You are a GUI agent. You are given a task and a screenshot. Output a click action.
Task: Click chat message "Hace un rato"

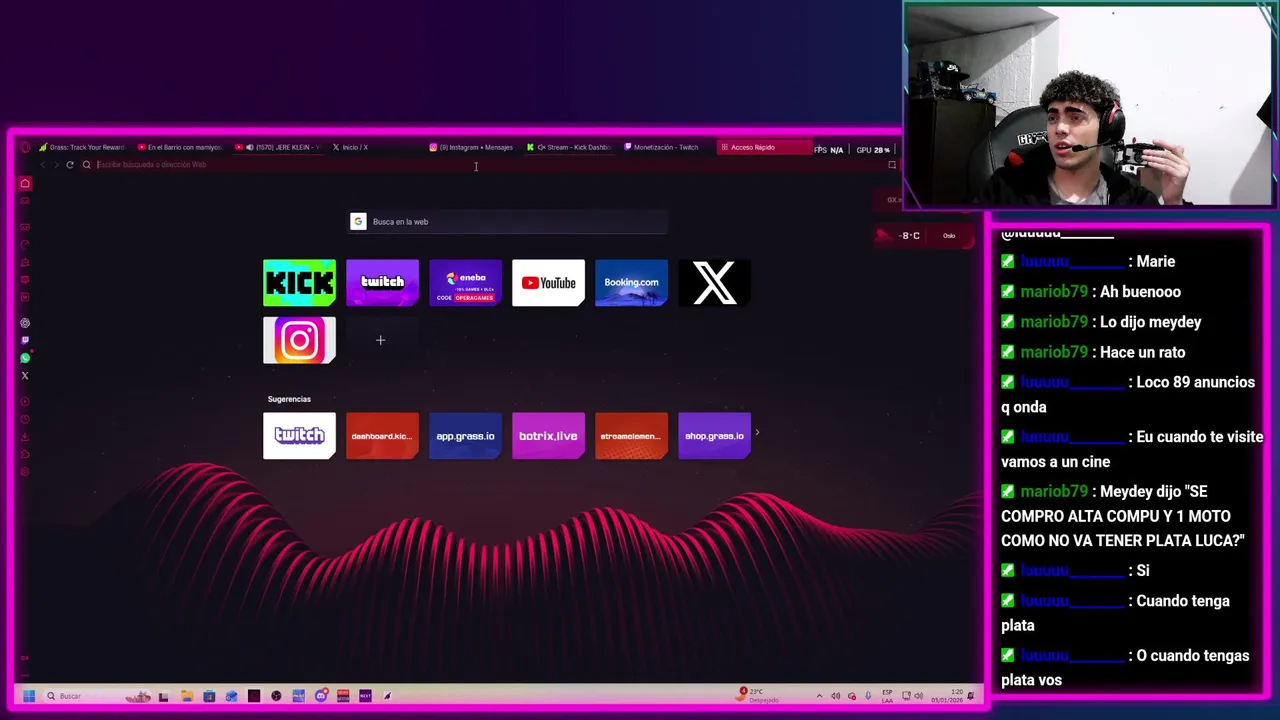(1142, 352)
